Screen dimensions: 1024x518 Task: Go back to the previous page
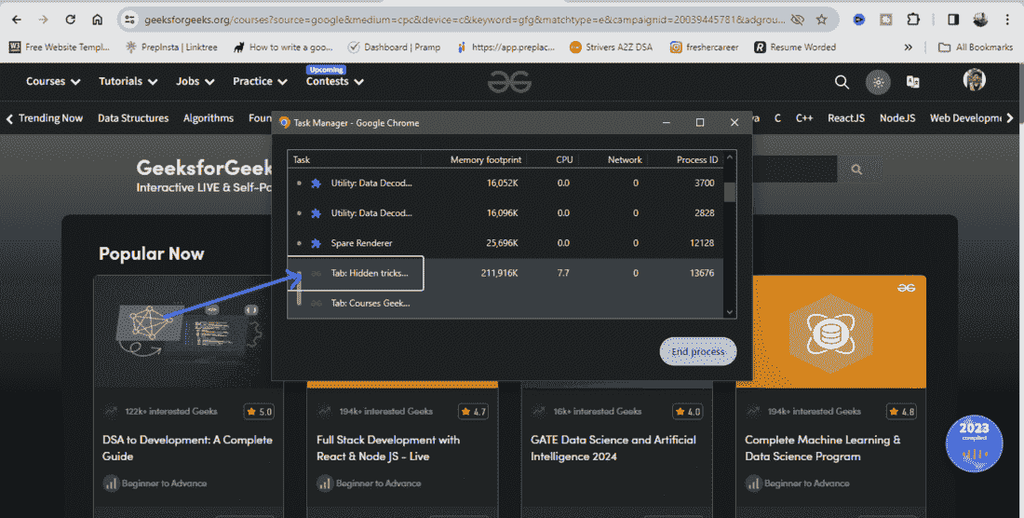point(16,20)
